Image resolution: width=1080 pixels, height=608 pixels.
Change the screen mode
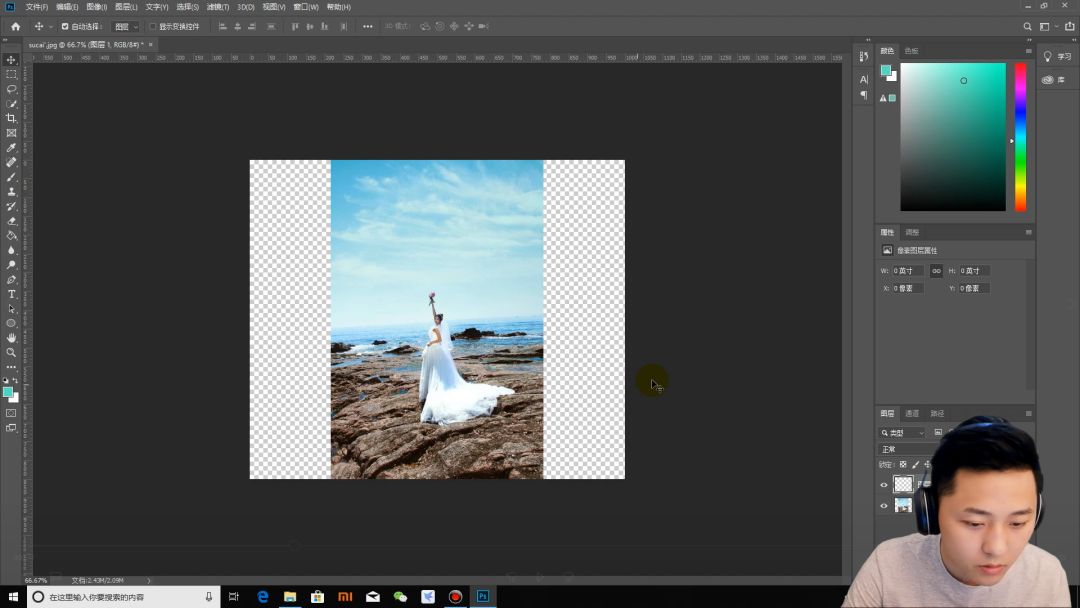(11, 428)
